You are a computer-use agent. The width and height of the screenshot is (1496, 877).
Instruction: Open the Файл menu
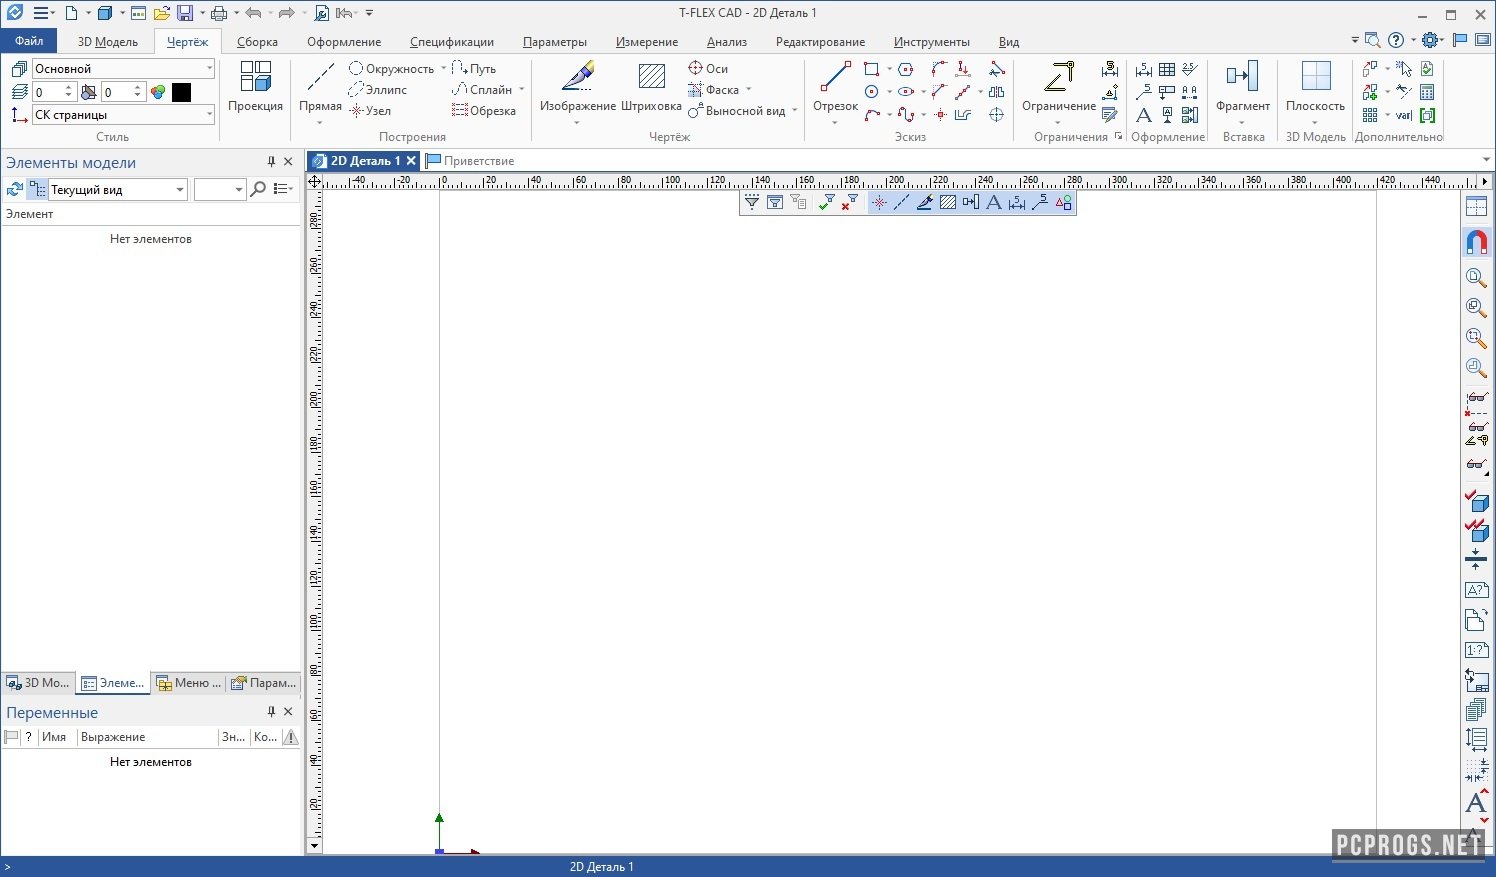tap(29, 41)
